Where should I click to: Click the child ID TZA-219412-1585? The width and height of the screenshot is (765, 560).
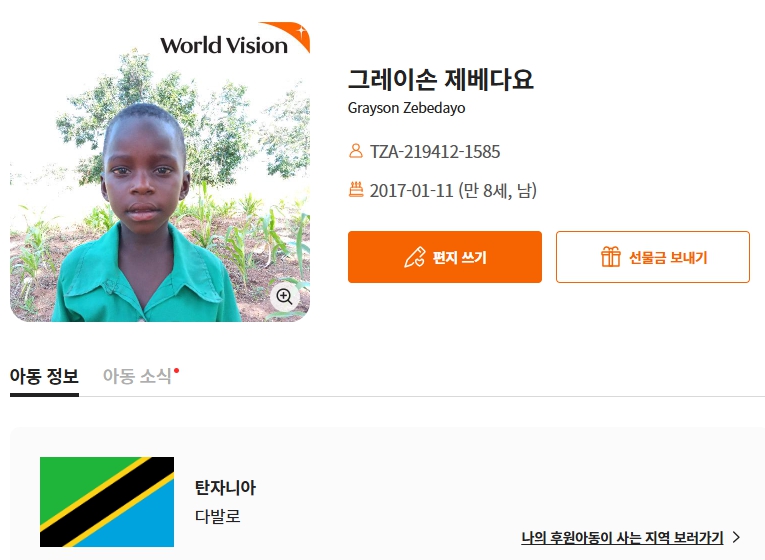click(435, 151)
